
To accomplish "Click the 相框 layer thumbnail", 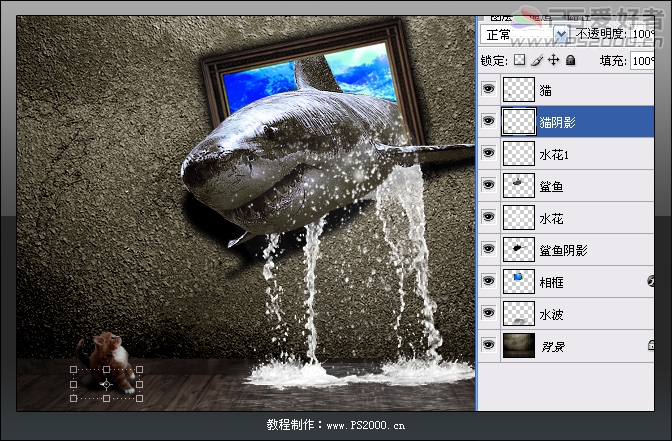I will point(519,282).
